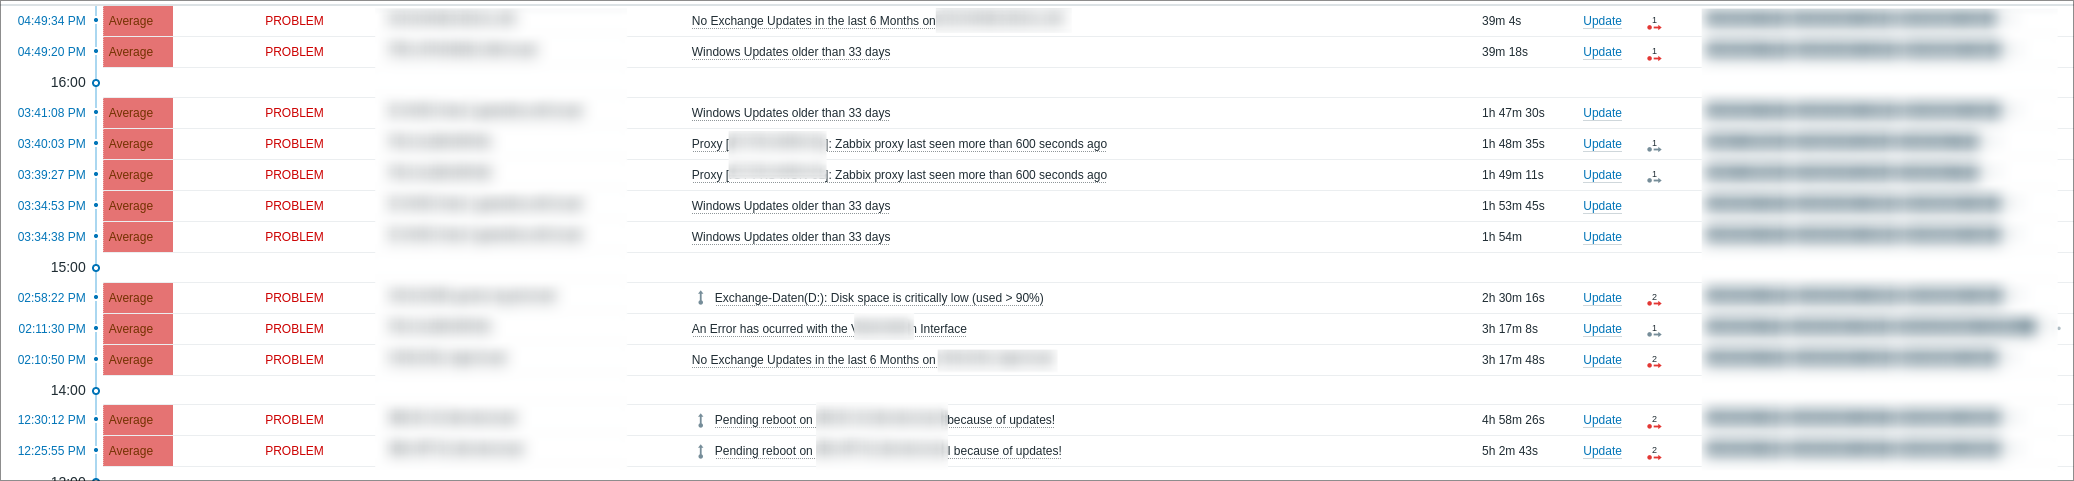Open actions icon for the 39m 4s problem
The height and width of the screenshot is (481, 2074).
tap(1654, 23)
